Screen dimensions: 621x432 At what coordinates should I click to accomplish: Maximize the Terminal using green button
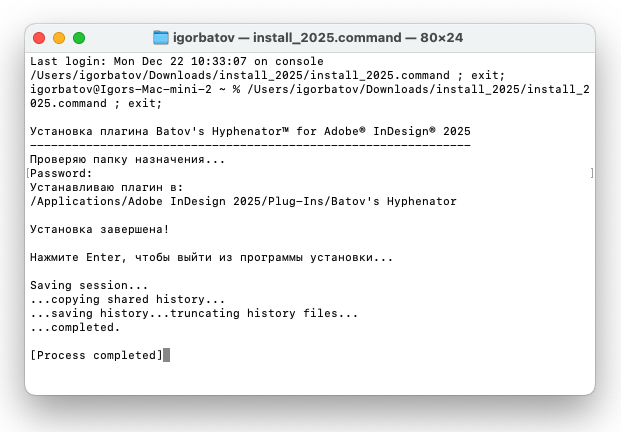point(79,38)
